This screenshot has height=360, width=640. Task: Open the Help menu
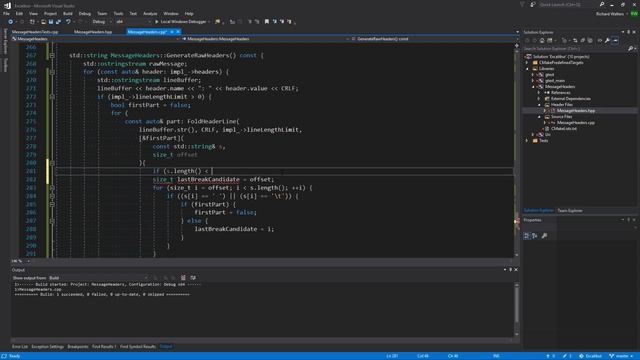pyautogui.click(x=189, y=13)
